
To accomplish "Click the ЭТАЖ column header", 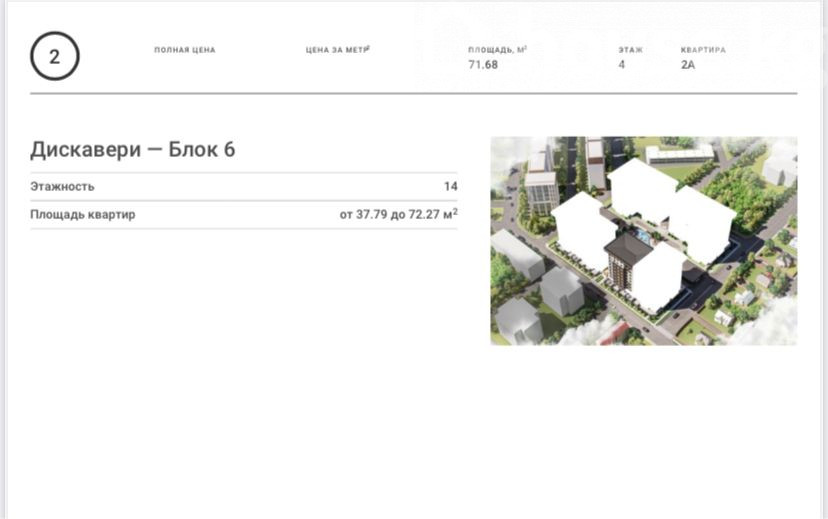I will pyautogui.click(x=630, y=50).
